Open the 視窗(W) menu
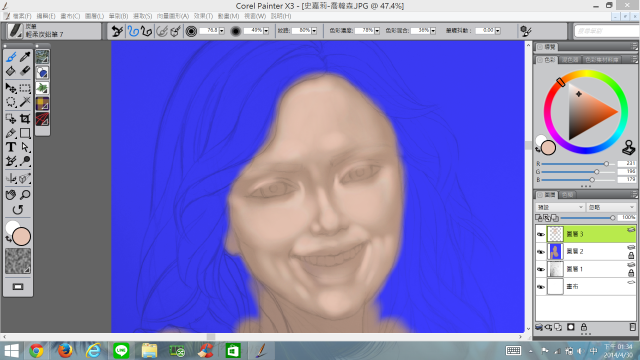 [255, 16]
